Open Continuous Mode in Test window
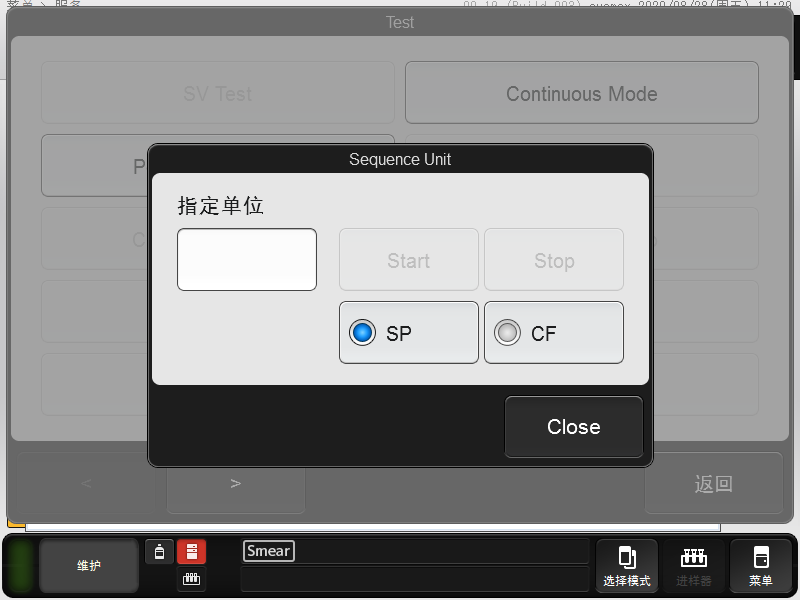Viewport: 800px width, 600px height. (x=582, y=93)
